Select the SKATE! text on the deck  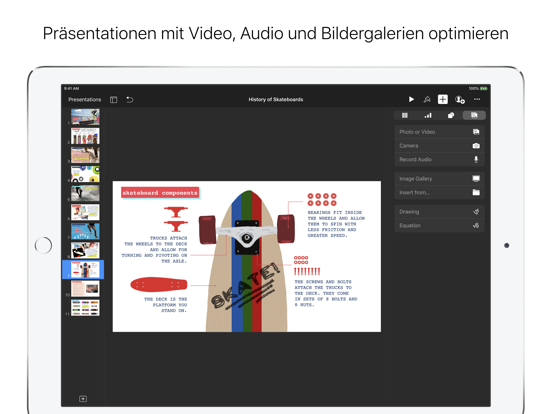pyautogui.click(x=246, y=285)
